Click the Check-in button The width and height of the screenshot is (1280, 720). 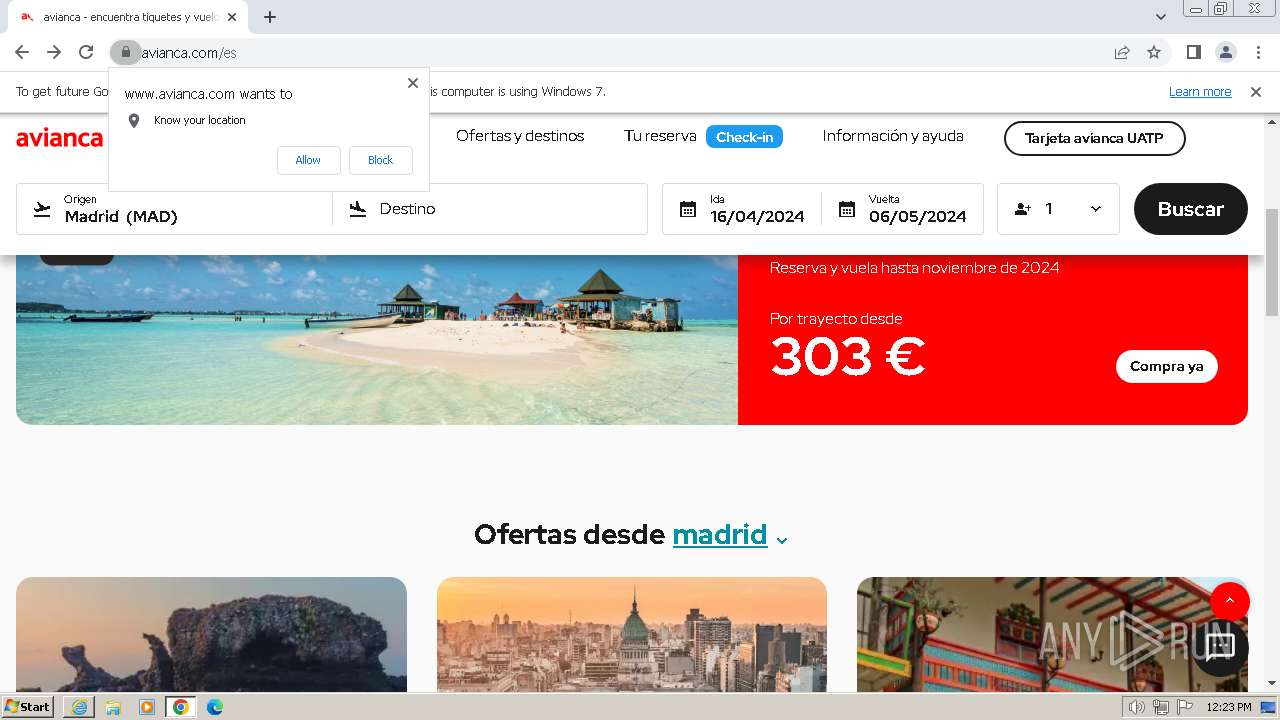(x=744, y=137)
